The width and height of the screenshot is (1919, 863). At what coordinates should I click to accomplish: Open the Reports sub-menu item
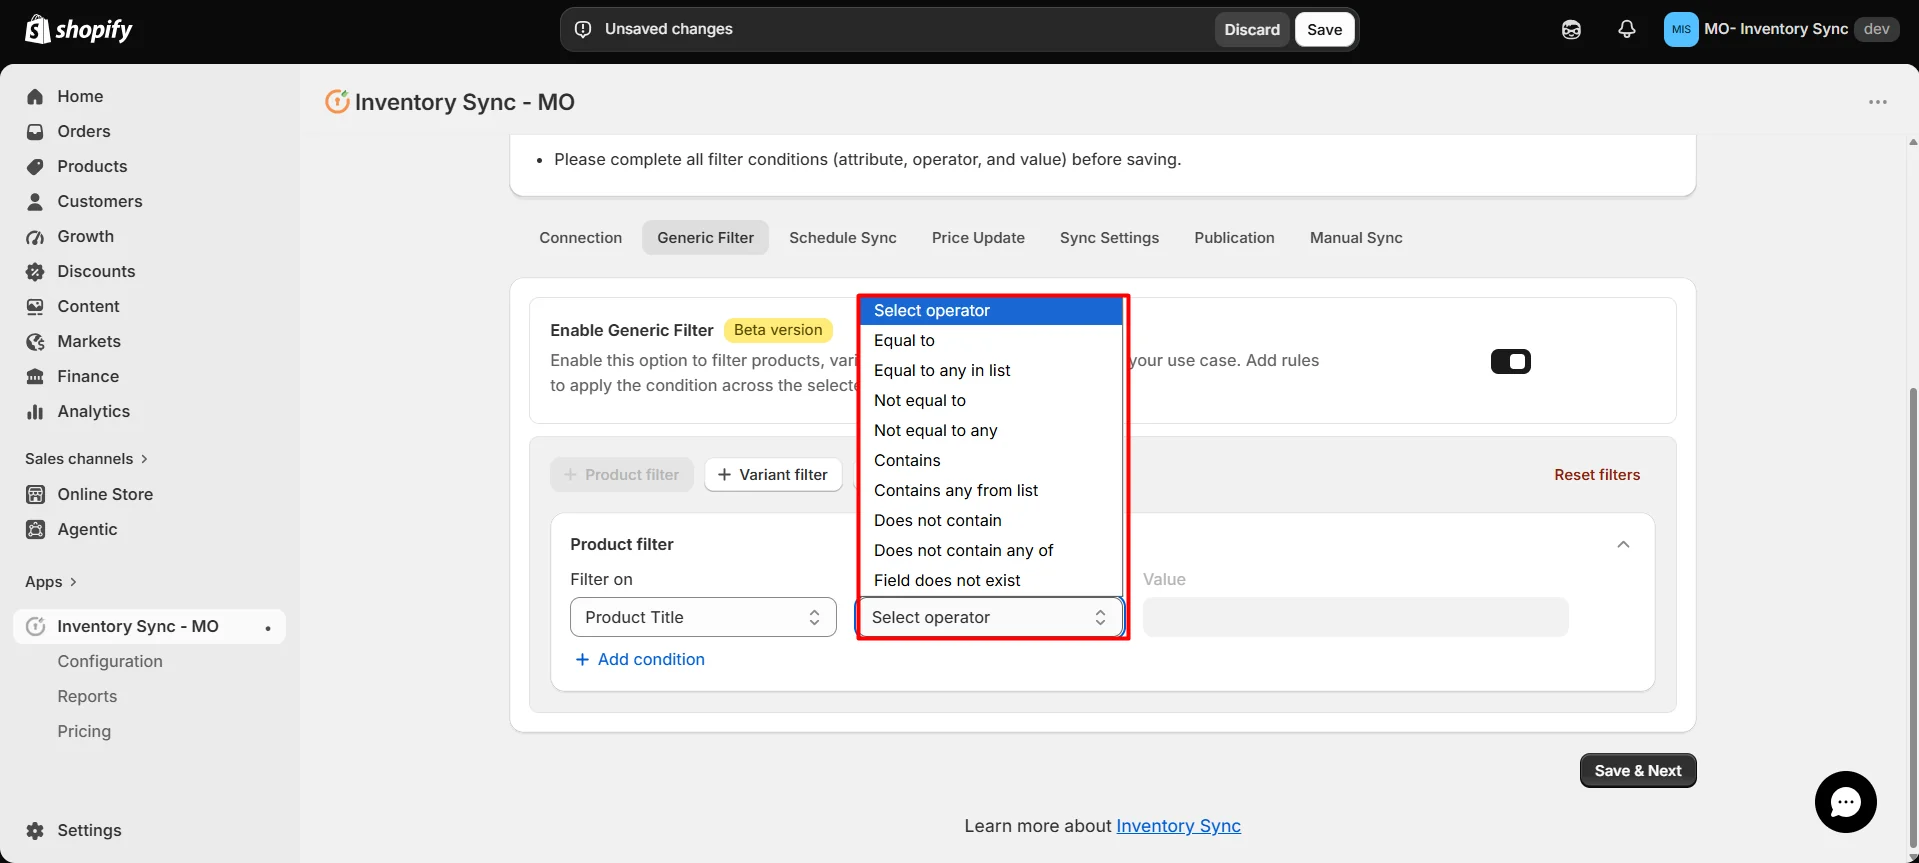[x=87, y=696]
